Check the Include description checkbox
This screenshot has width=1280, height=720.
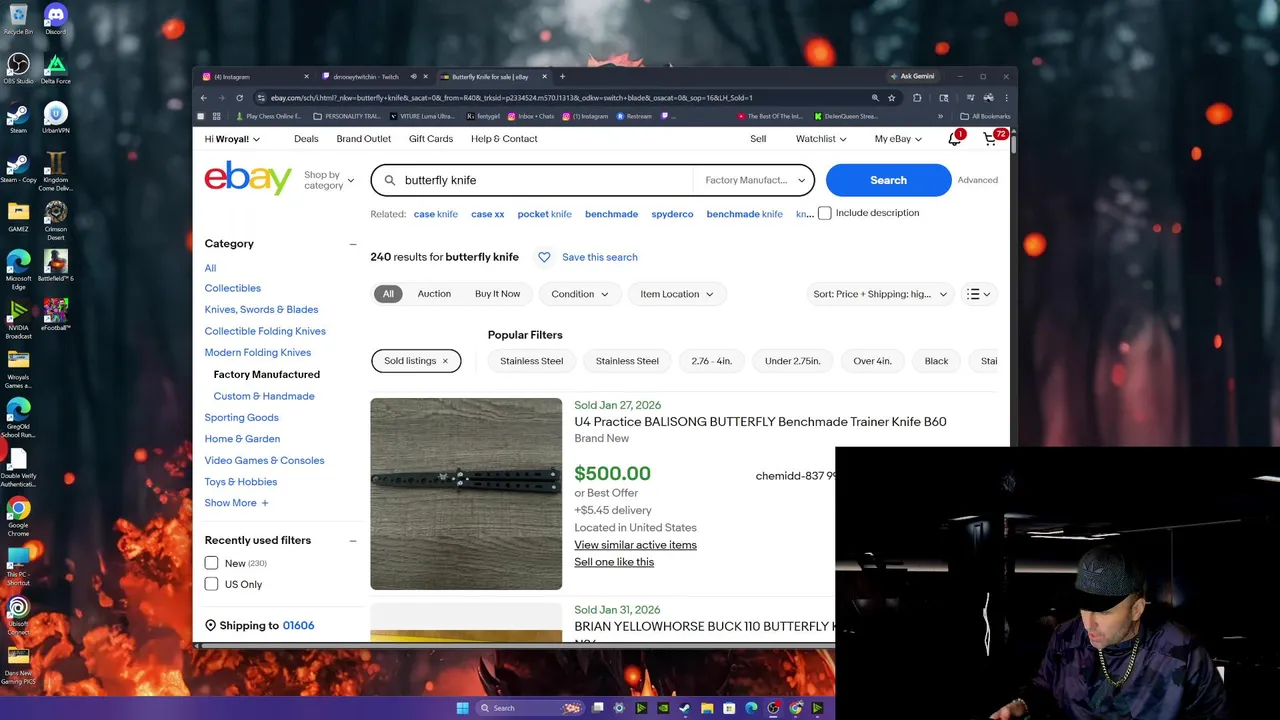(824, 213)
